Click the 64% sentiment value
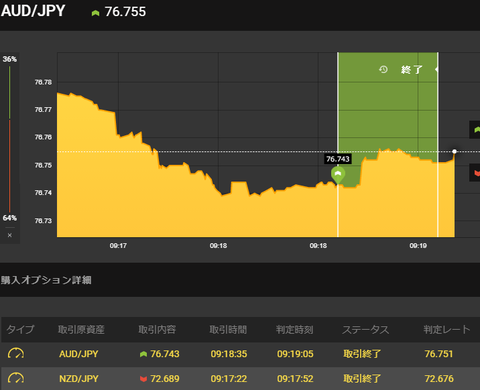The width and height of the screenshot is (480, 390). (x=10, y=218)
